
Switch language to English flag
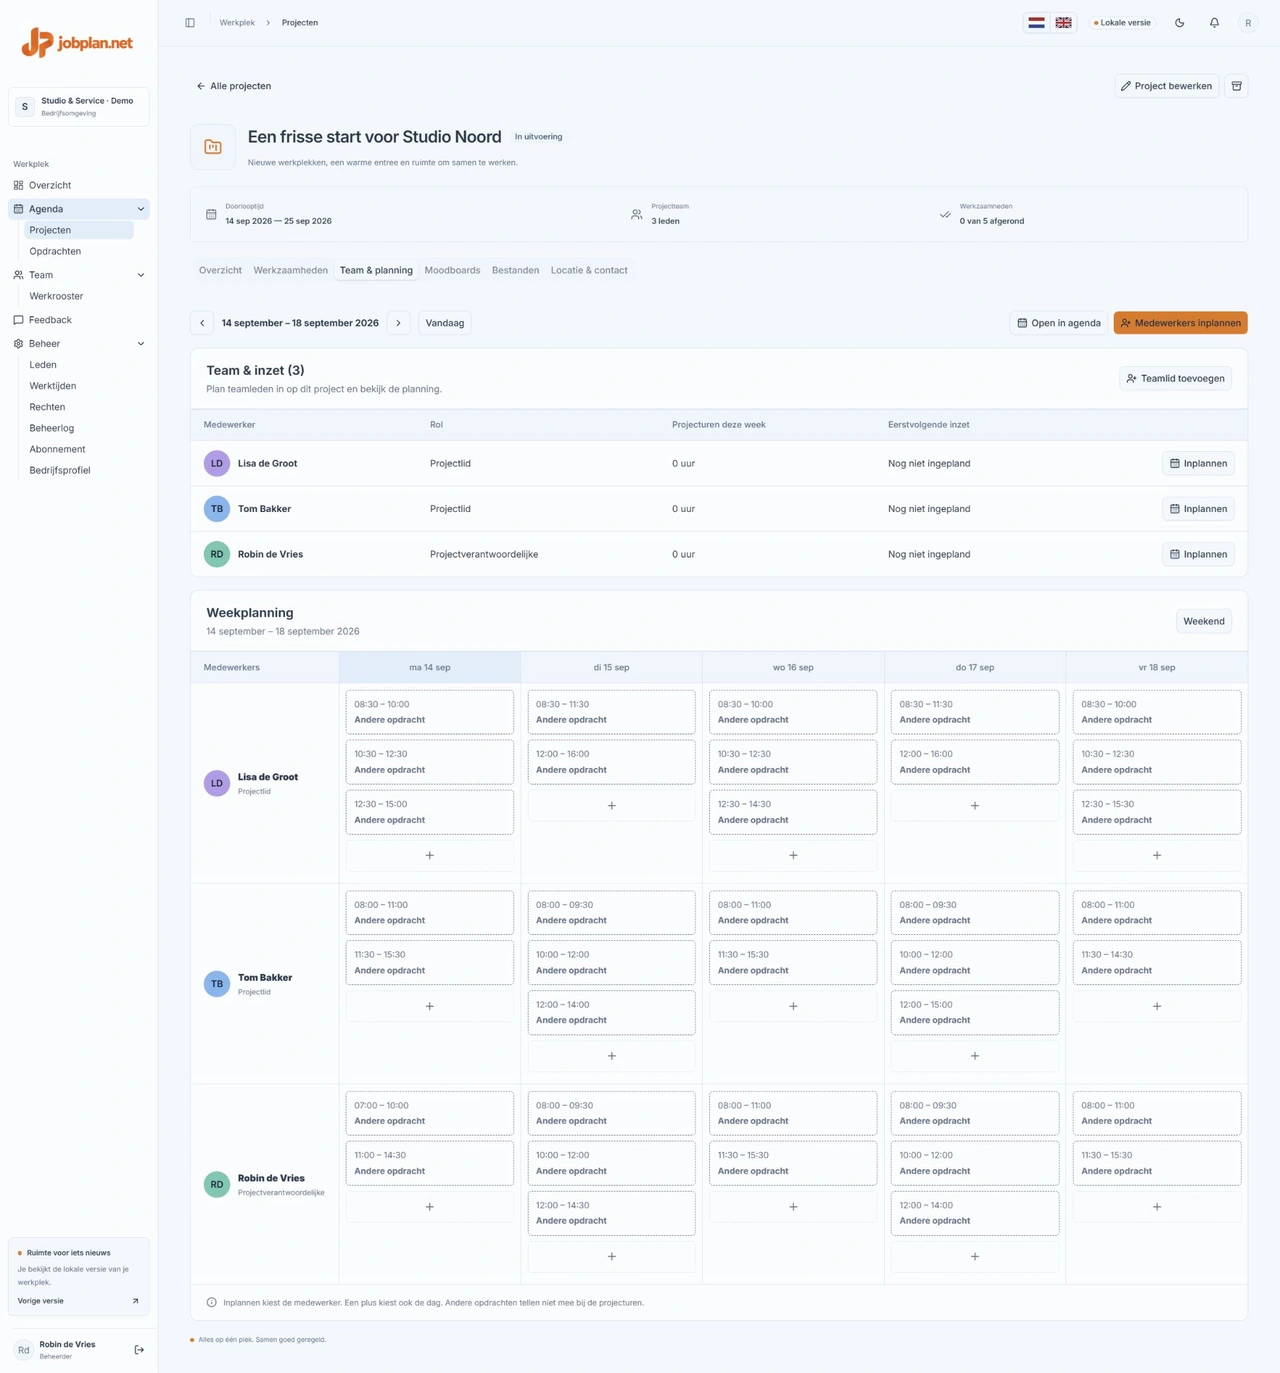[1063, 22]
